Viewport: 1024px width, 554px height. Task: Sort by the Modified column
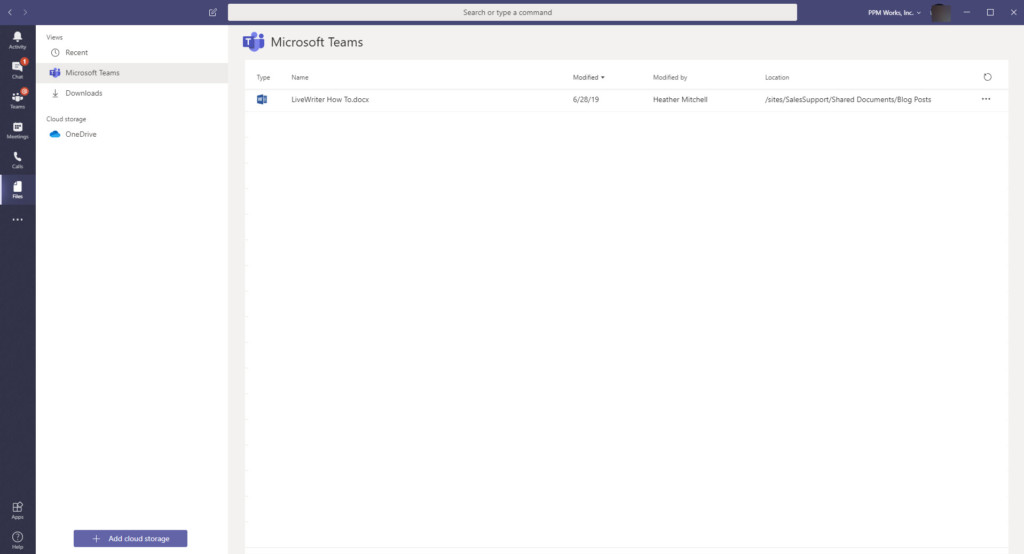click(x=588, y=77)
